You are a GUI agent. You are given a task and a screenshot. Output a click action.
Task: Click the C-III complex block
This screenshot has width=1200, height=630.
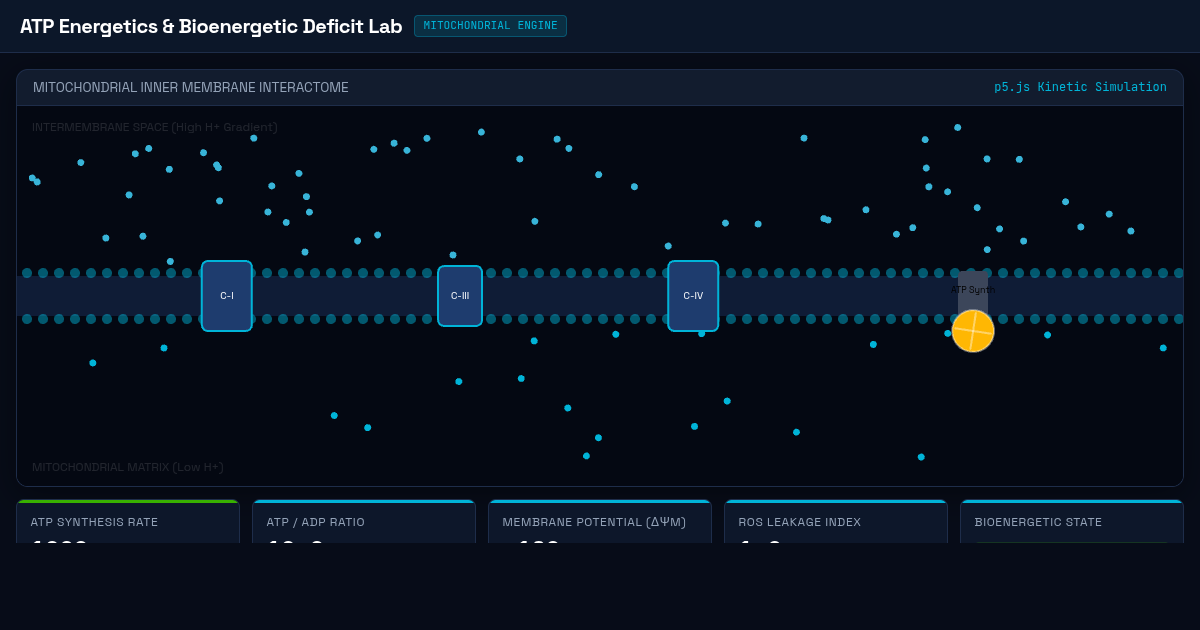(460, 296)
